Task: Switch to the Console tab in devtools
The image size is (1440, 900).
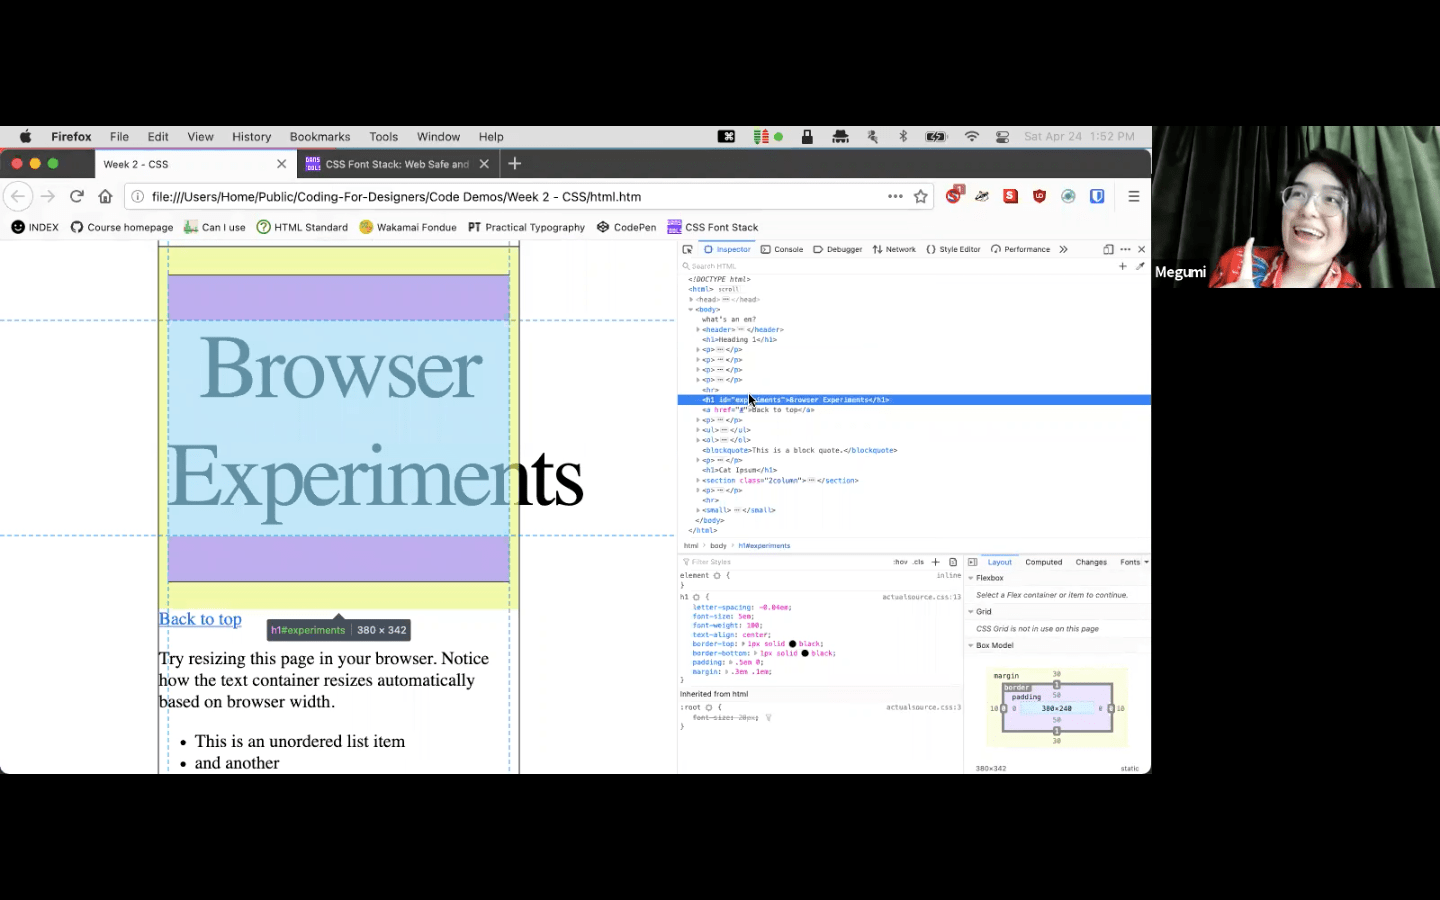Action: 789,249
